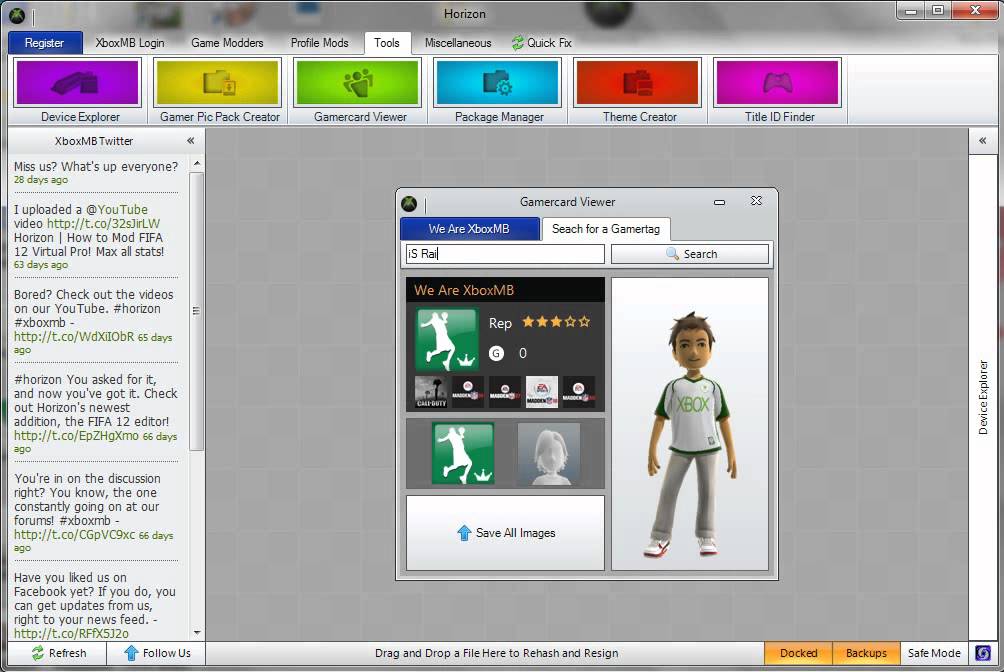Click the drag and drop rehash area

(496, 653)
